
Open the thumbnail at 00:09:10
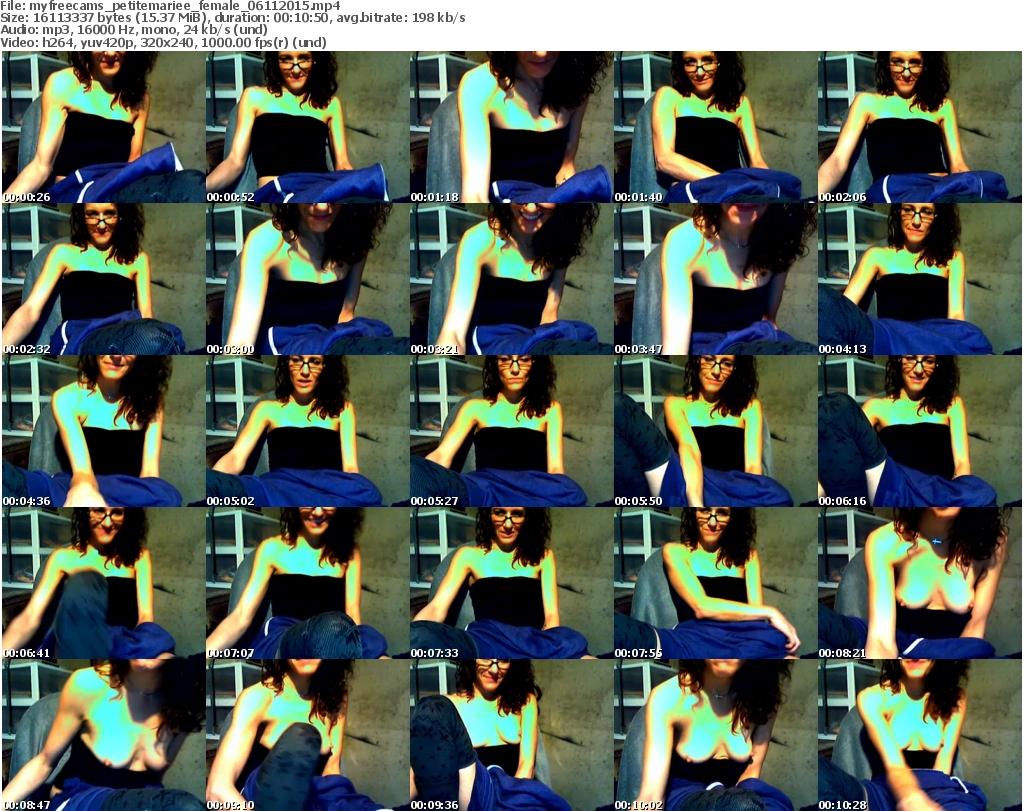pos(308,735)
